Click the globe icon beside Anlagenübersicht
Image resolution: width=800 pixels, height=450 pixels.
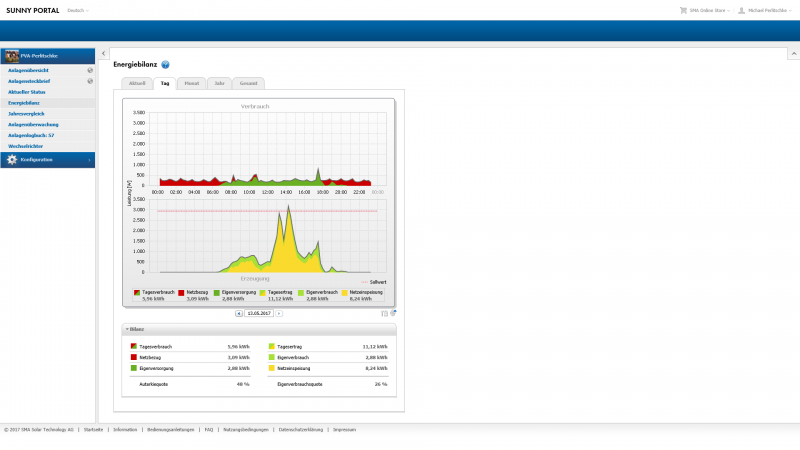[x=90, y=70]
